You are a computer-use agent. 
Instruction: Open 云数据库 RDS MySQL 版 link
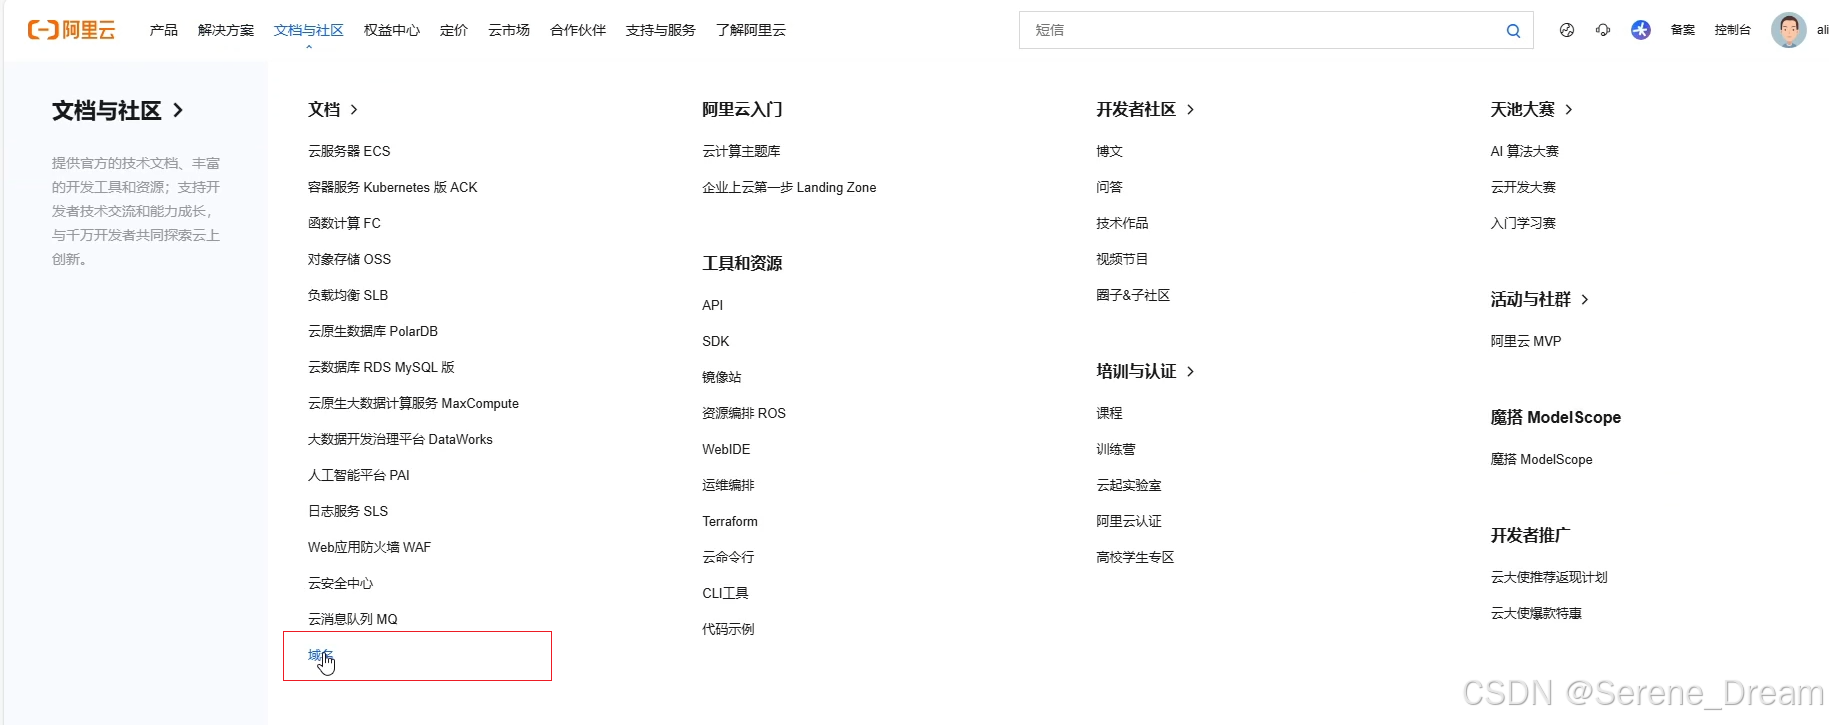(x=381, y=367)
